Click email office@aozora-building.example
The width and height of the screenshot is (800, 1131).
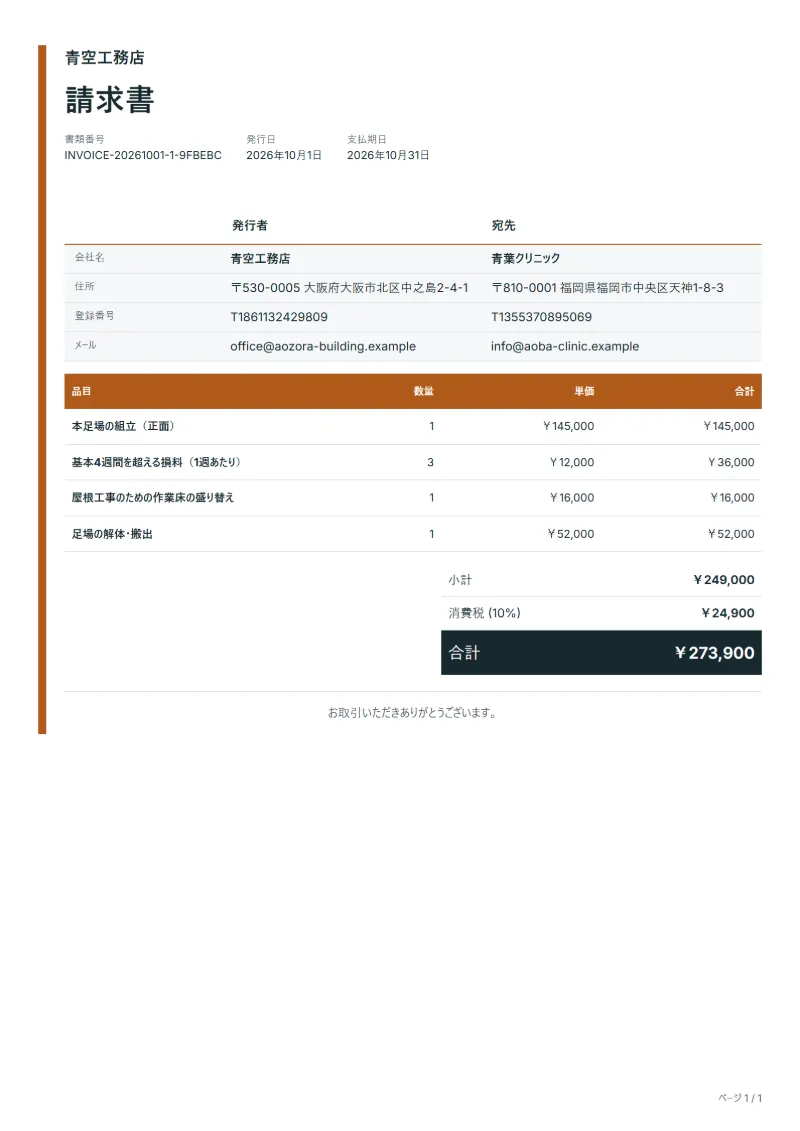click(323, 346)
